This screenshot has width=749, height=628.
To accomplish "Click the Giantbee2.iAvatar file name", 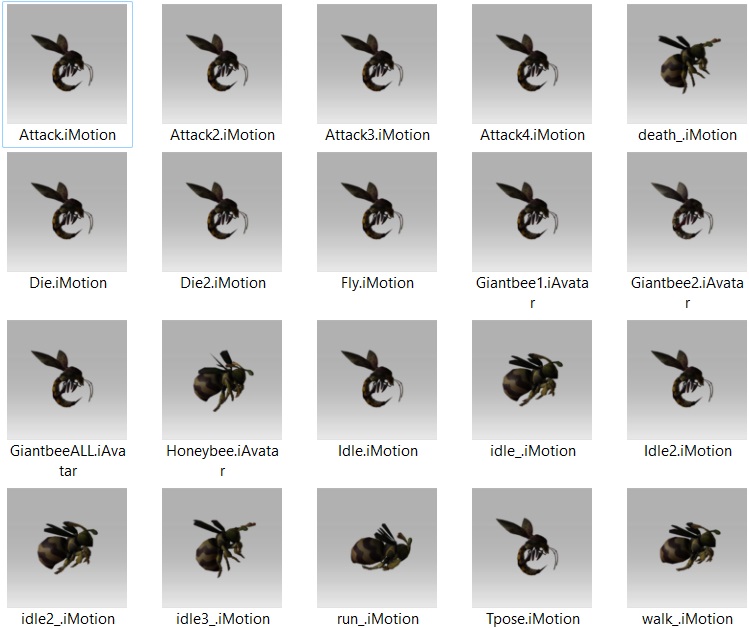I will coord(687,293).
